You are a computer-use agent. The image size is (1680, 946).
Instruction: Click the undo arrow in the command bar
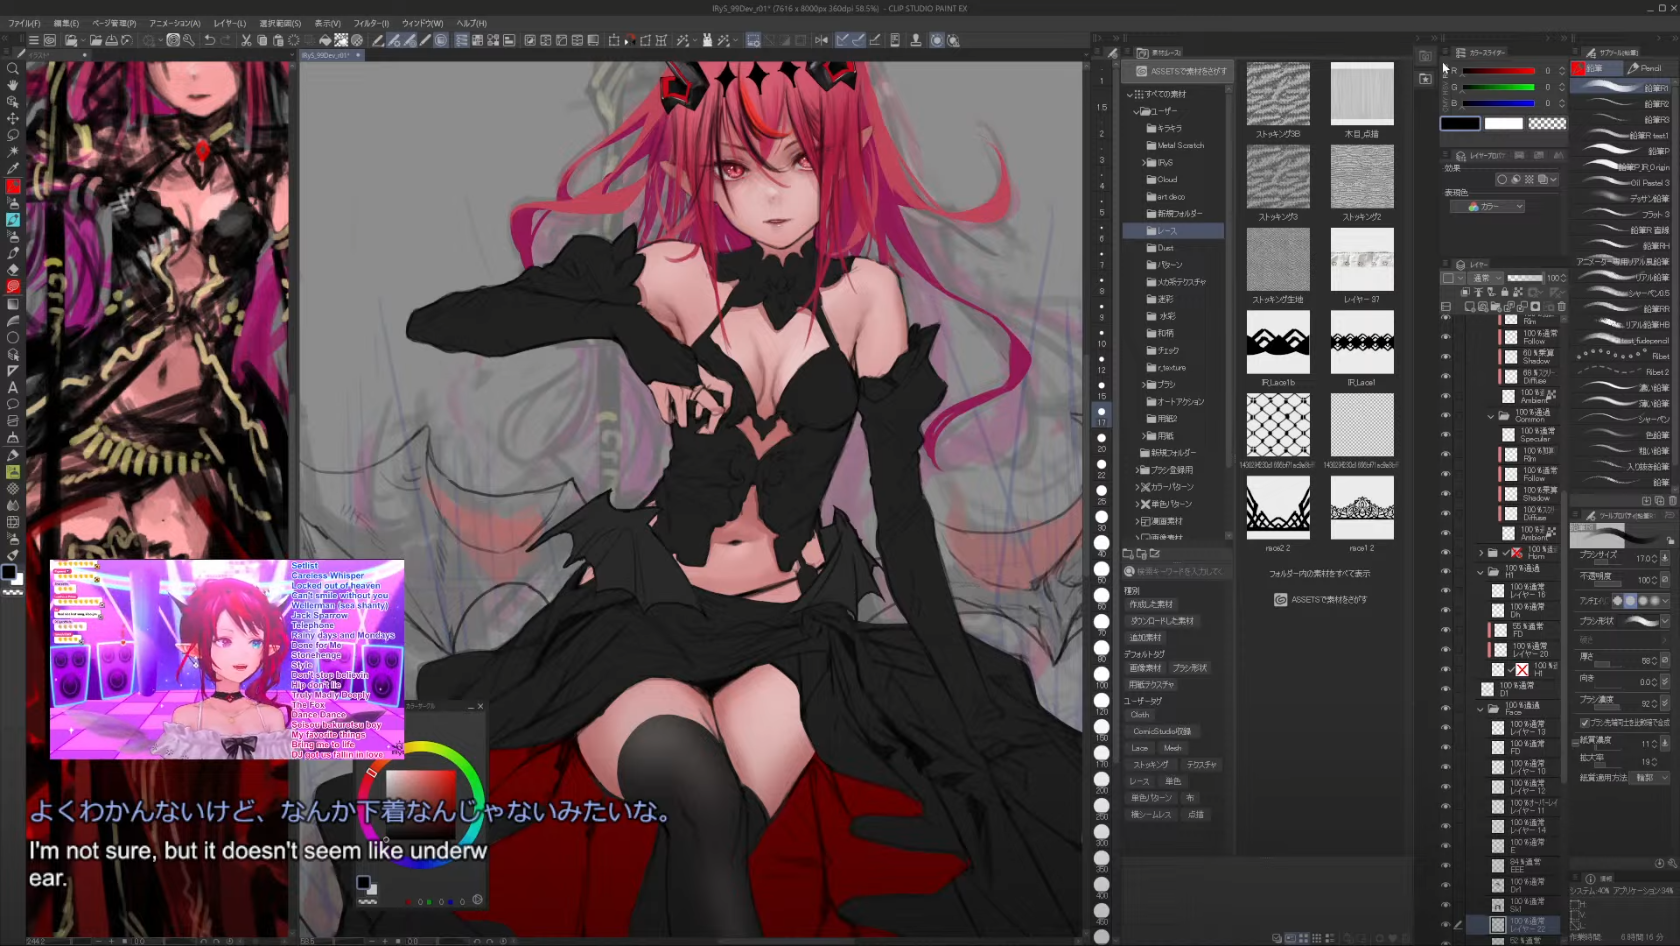click(209, 40)
